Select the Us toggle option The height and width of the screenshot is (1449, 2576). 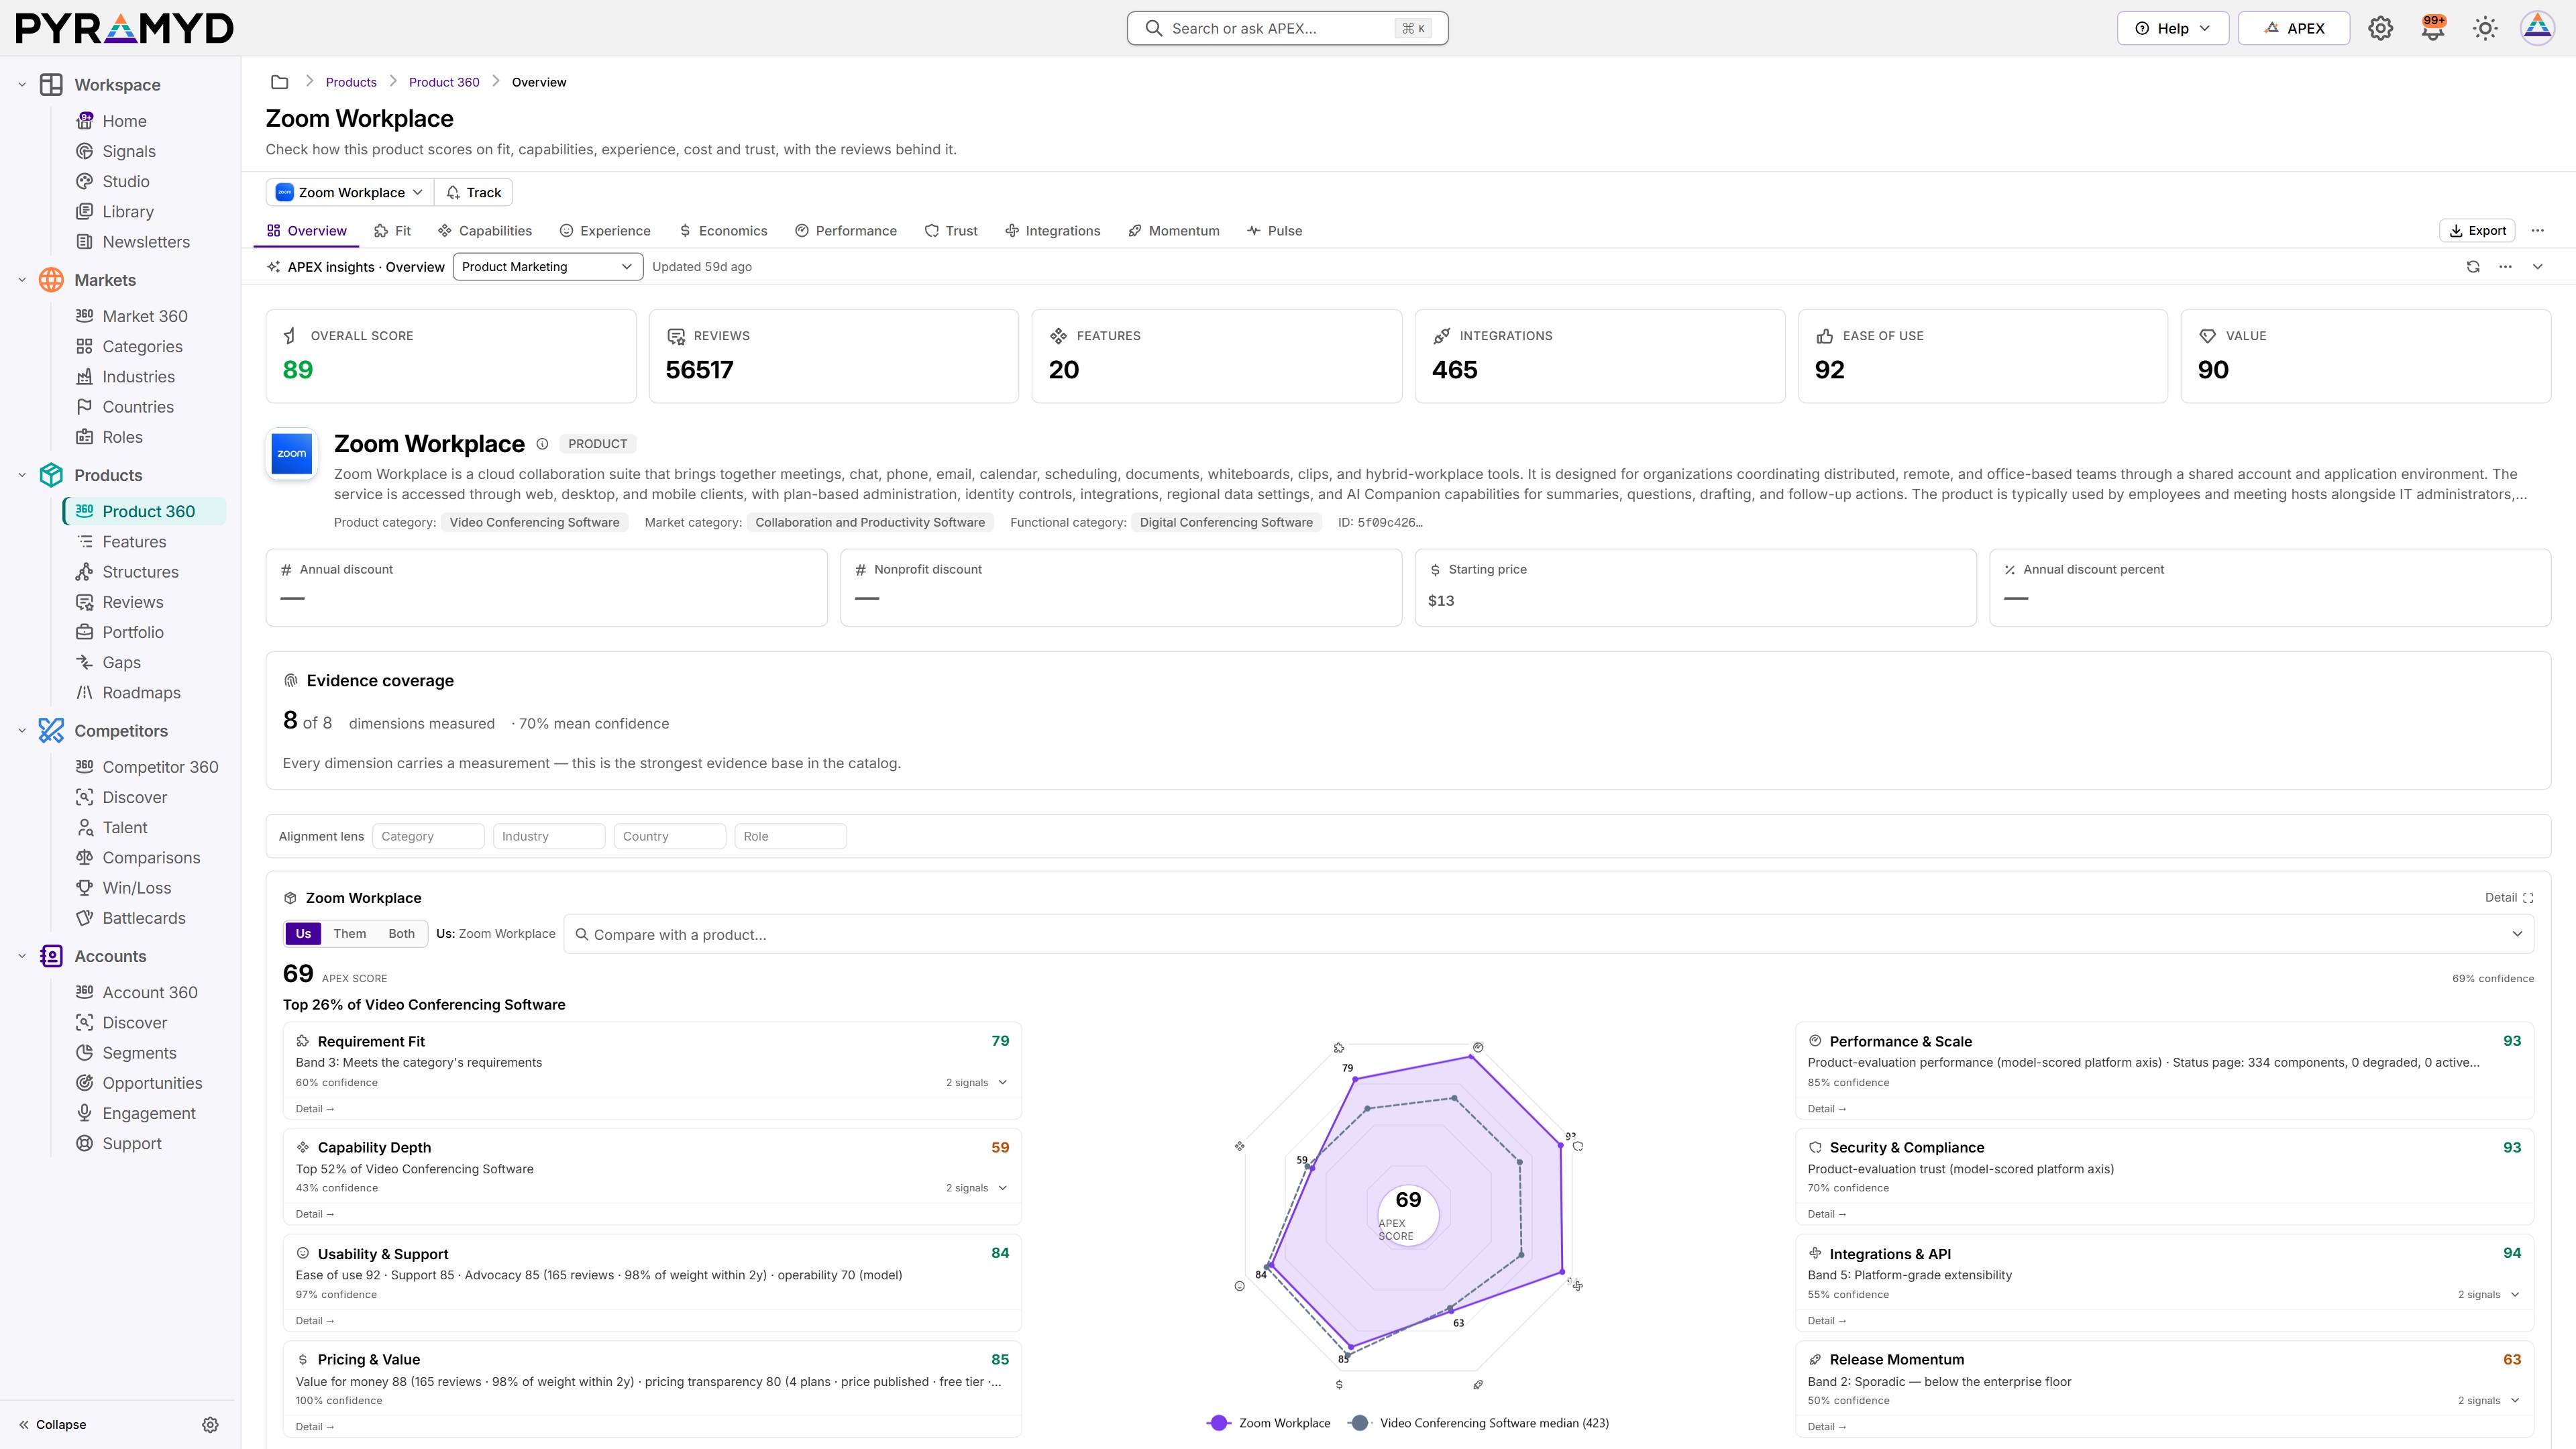point(303,934)
